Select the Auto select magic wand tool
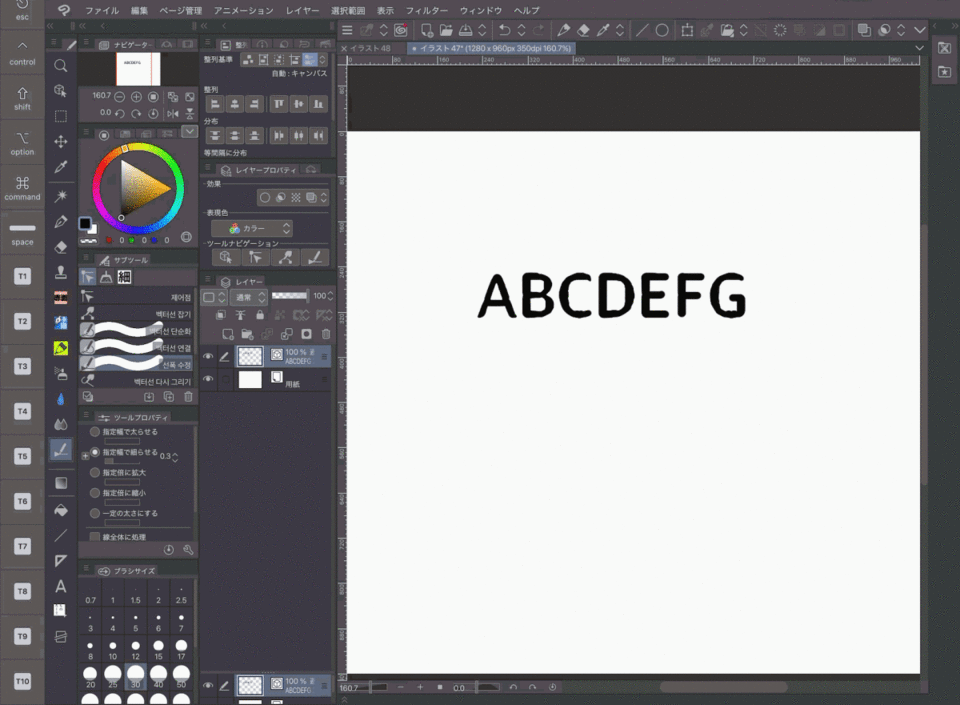This screenshot has height=705, width=960. click(x=61, y=196)
